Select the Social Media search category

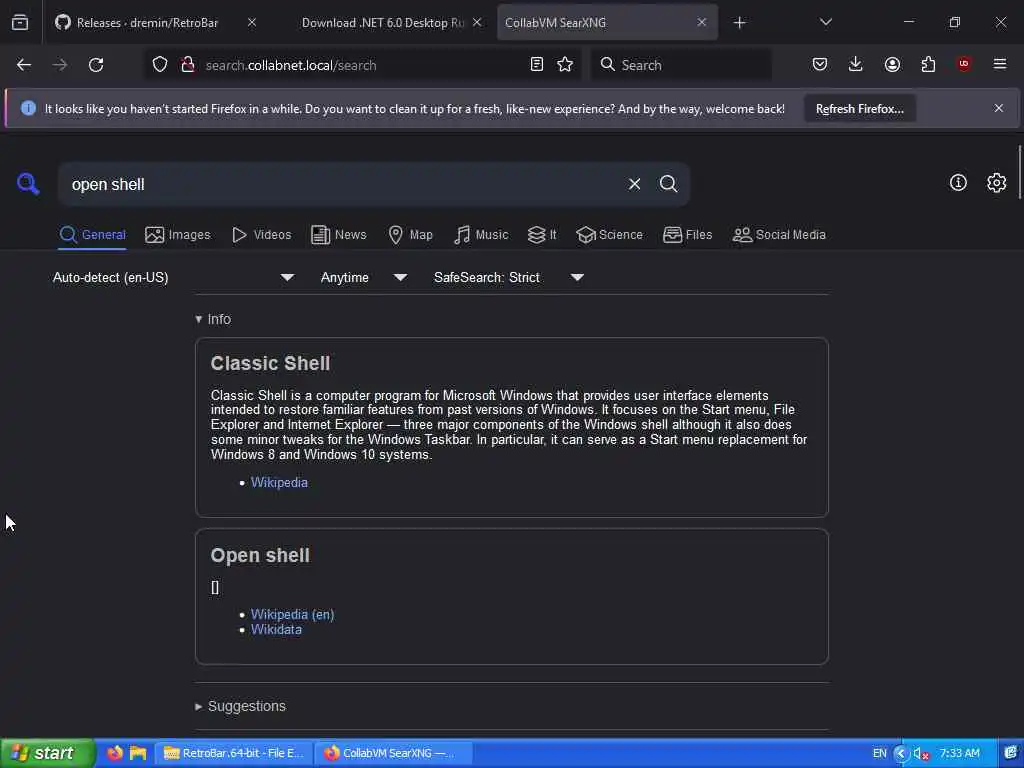click(779, 234)
